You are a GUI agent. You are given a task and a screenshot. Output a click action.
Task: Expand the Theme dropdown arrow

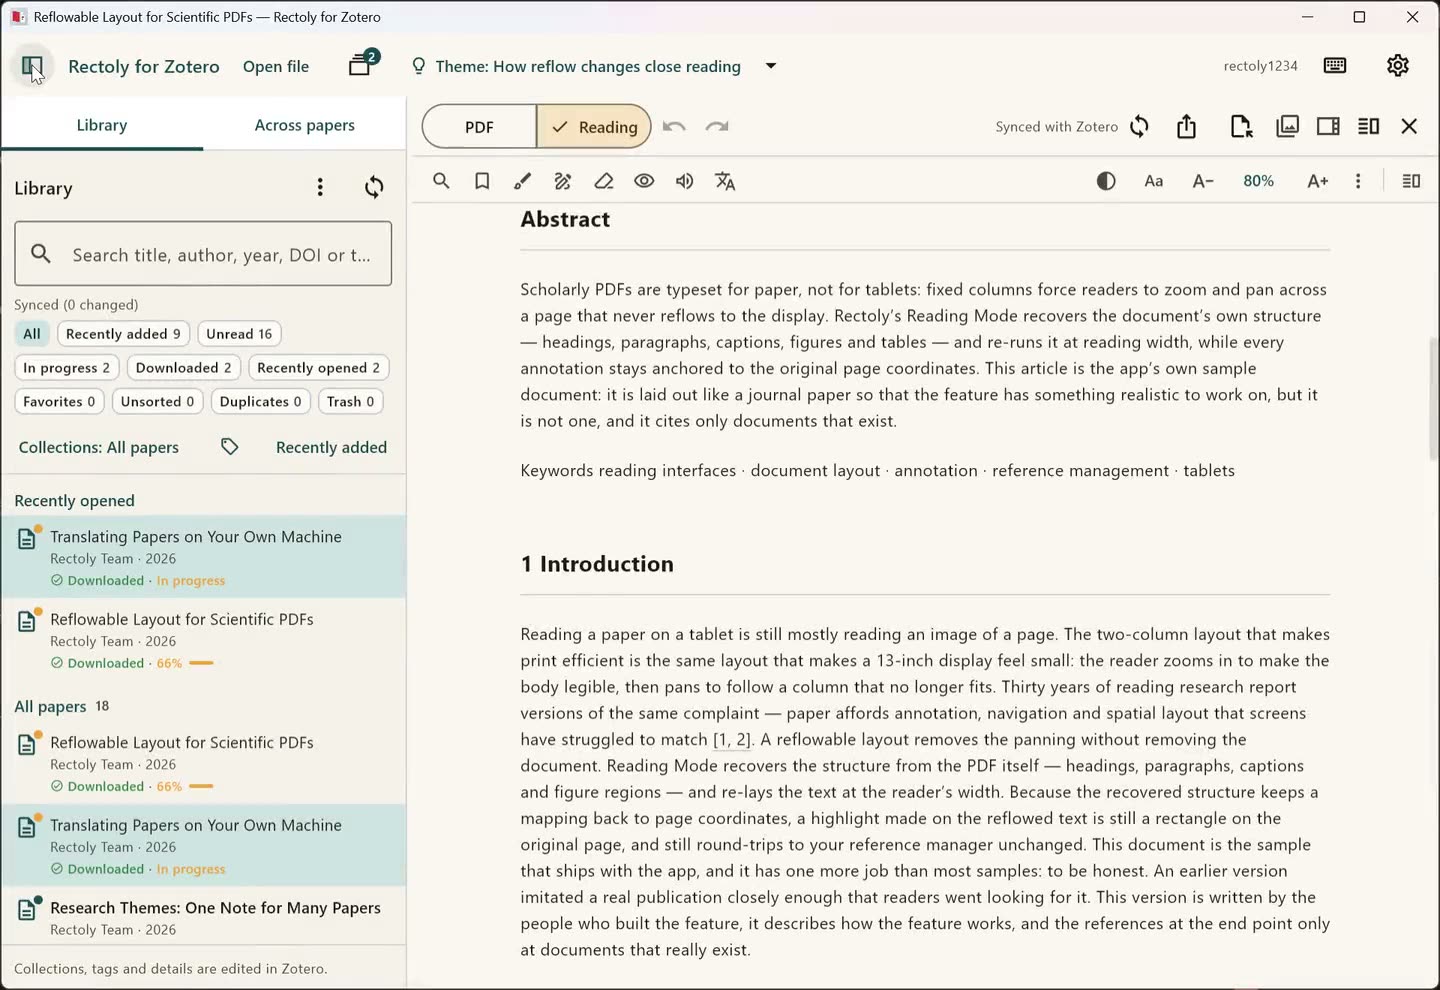771,66
